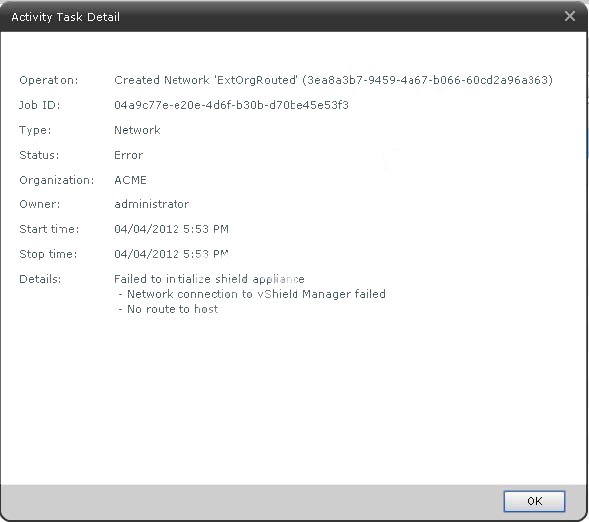Click the ExtOrgRouted operation description
The image size is (589, 522).
point(334,80)
